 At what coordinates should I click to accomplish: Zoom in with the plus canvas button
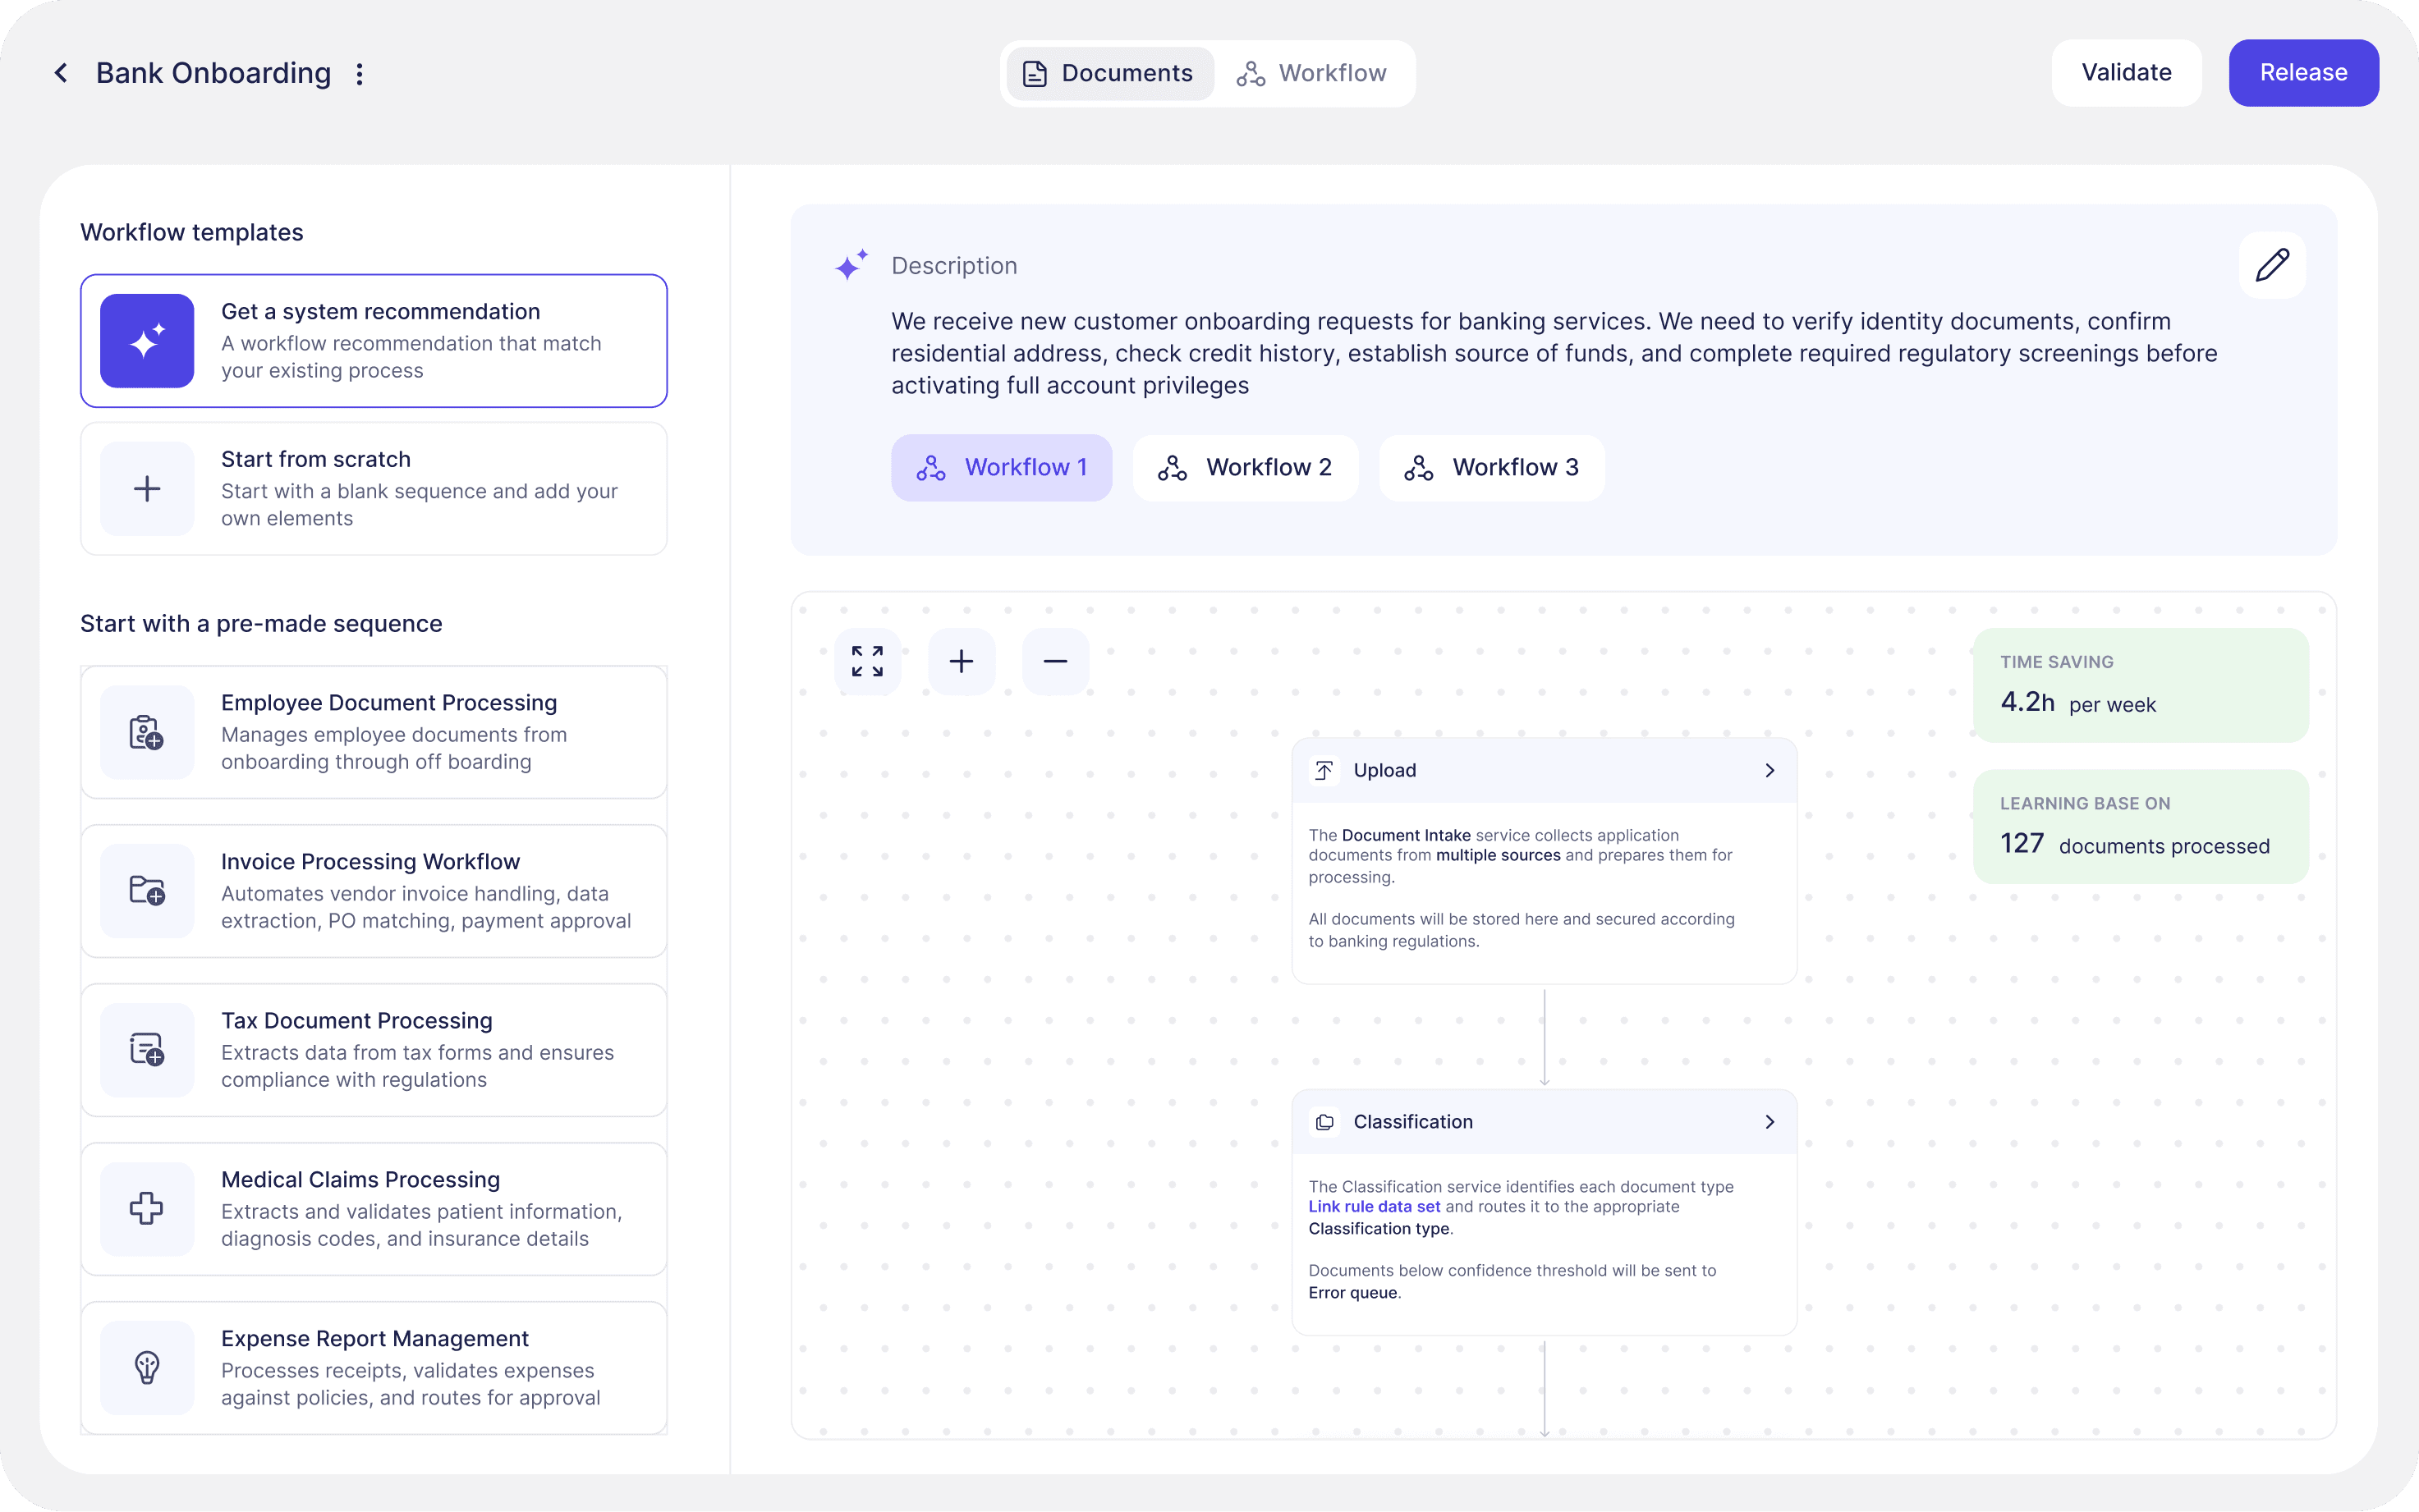961,661
